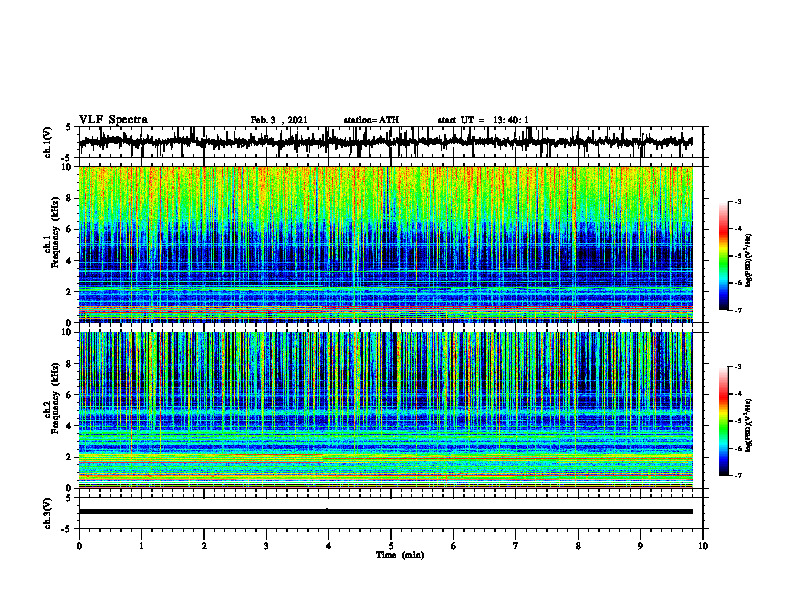Click the ch.2 colorbar "log(PSD)" unit label

click(749, 424)
